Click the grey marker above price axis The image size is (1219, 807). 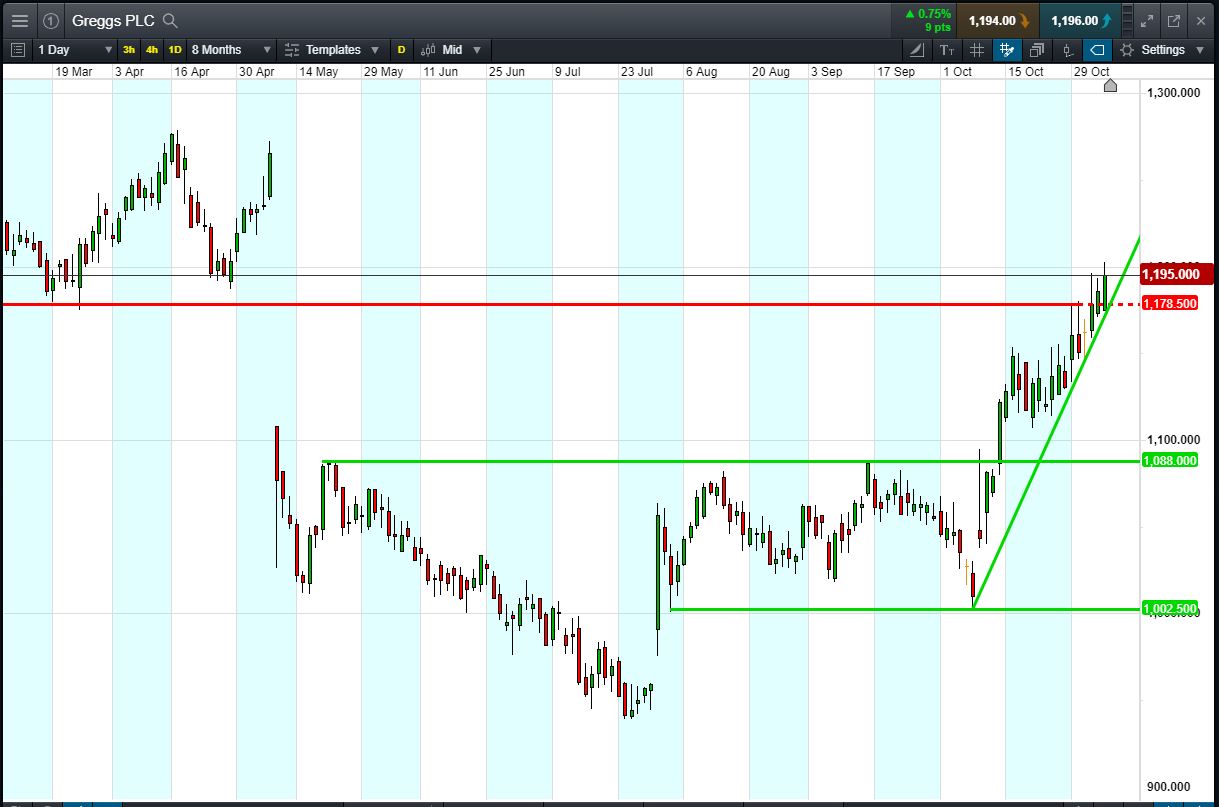click(x=1110, y=86)
